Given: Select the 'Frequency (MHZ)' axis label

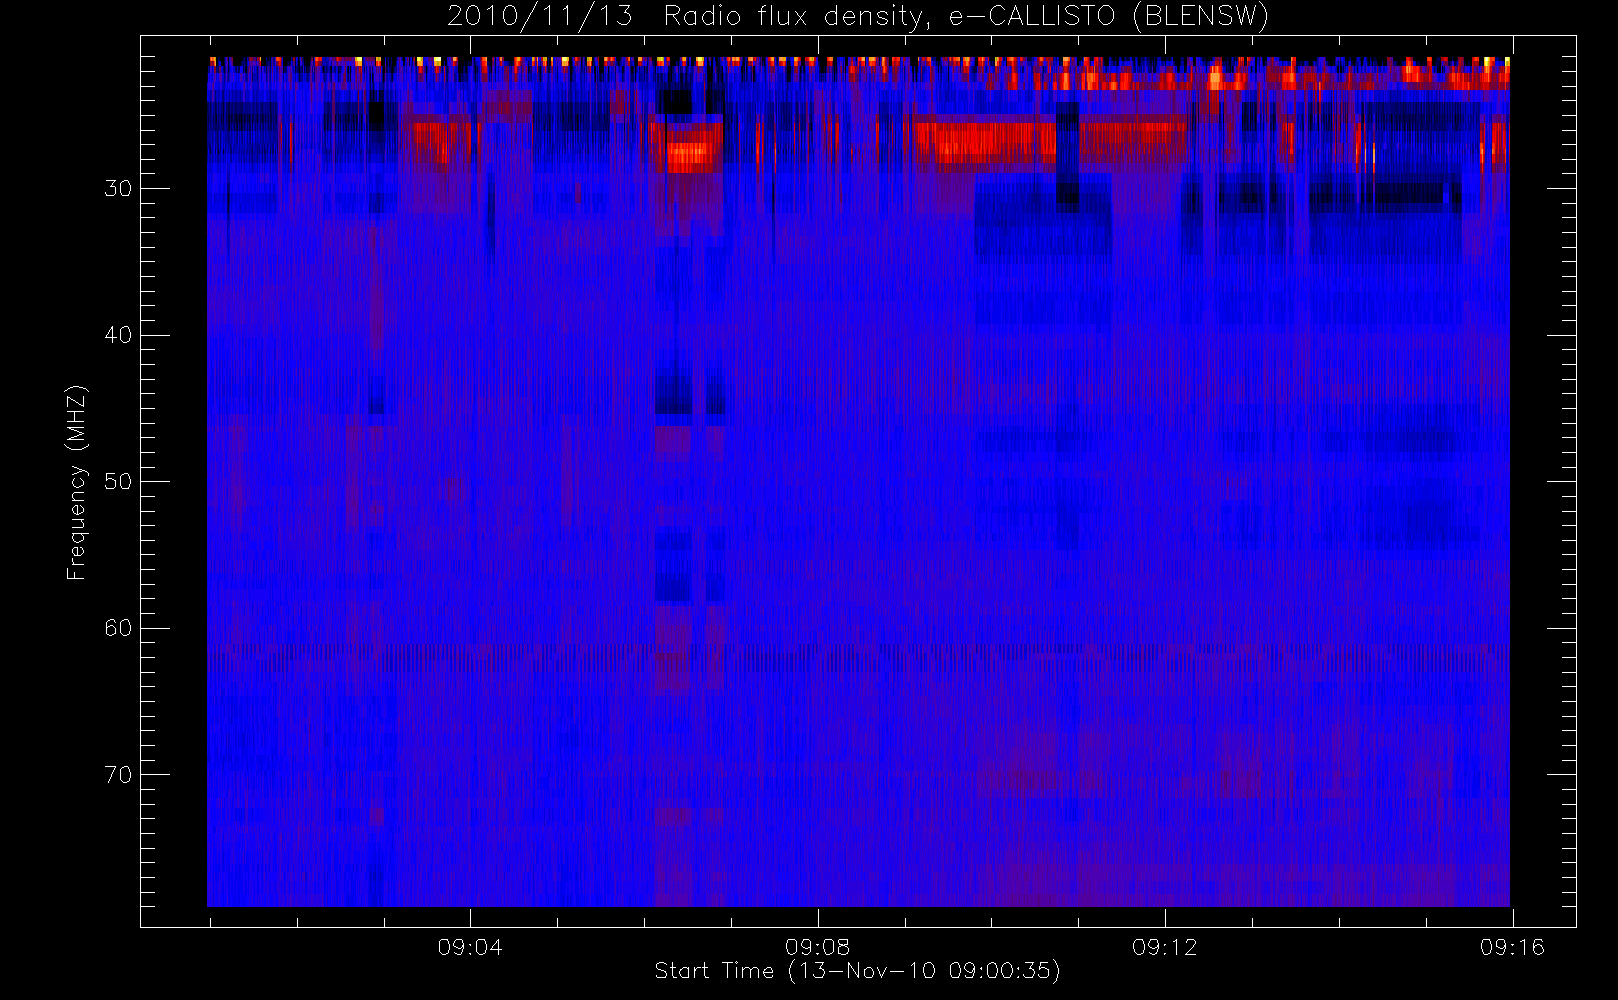Looking at the screenshot, I should coord(77,482).
